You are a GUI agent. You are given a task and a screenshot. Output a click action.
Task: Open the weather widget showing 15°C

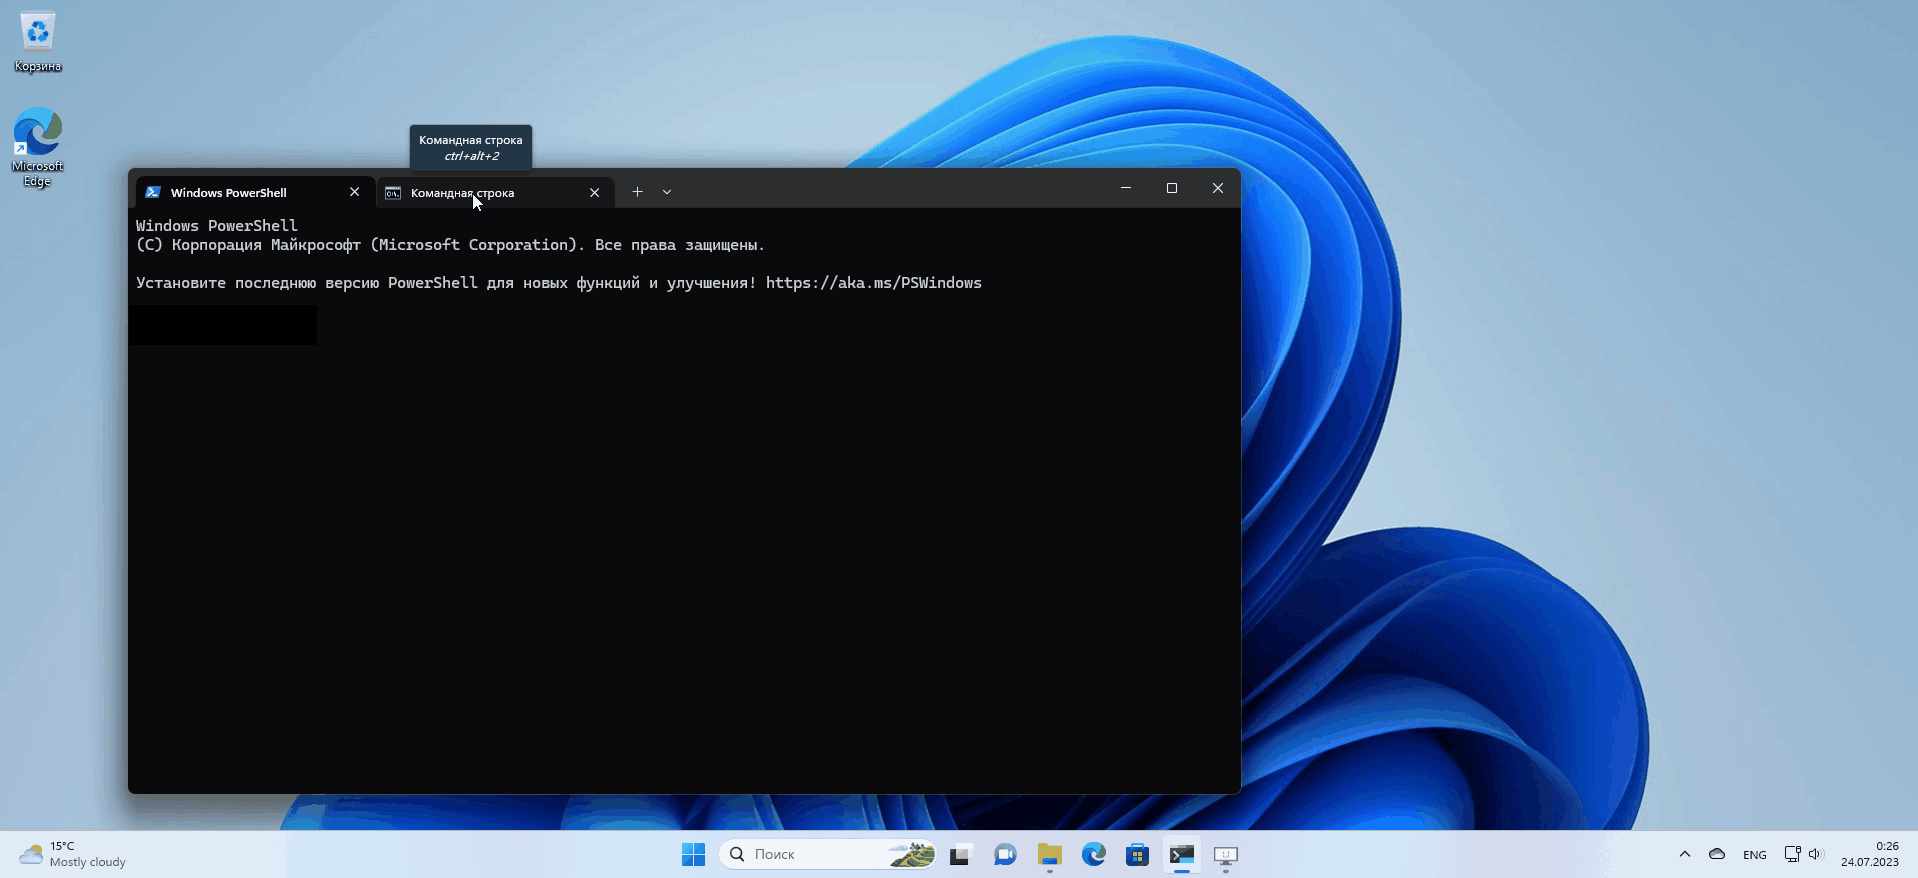(x=73, y=854)
